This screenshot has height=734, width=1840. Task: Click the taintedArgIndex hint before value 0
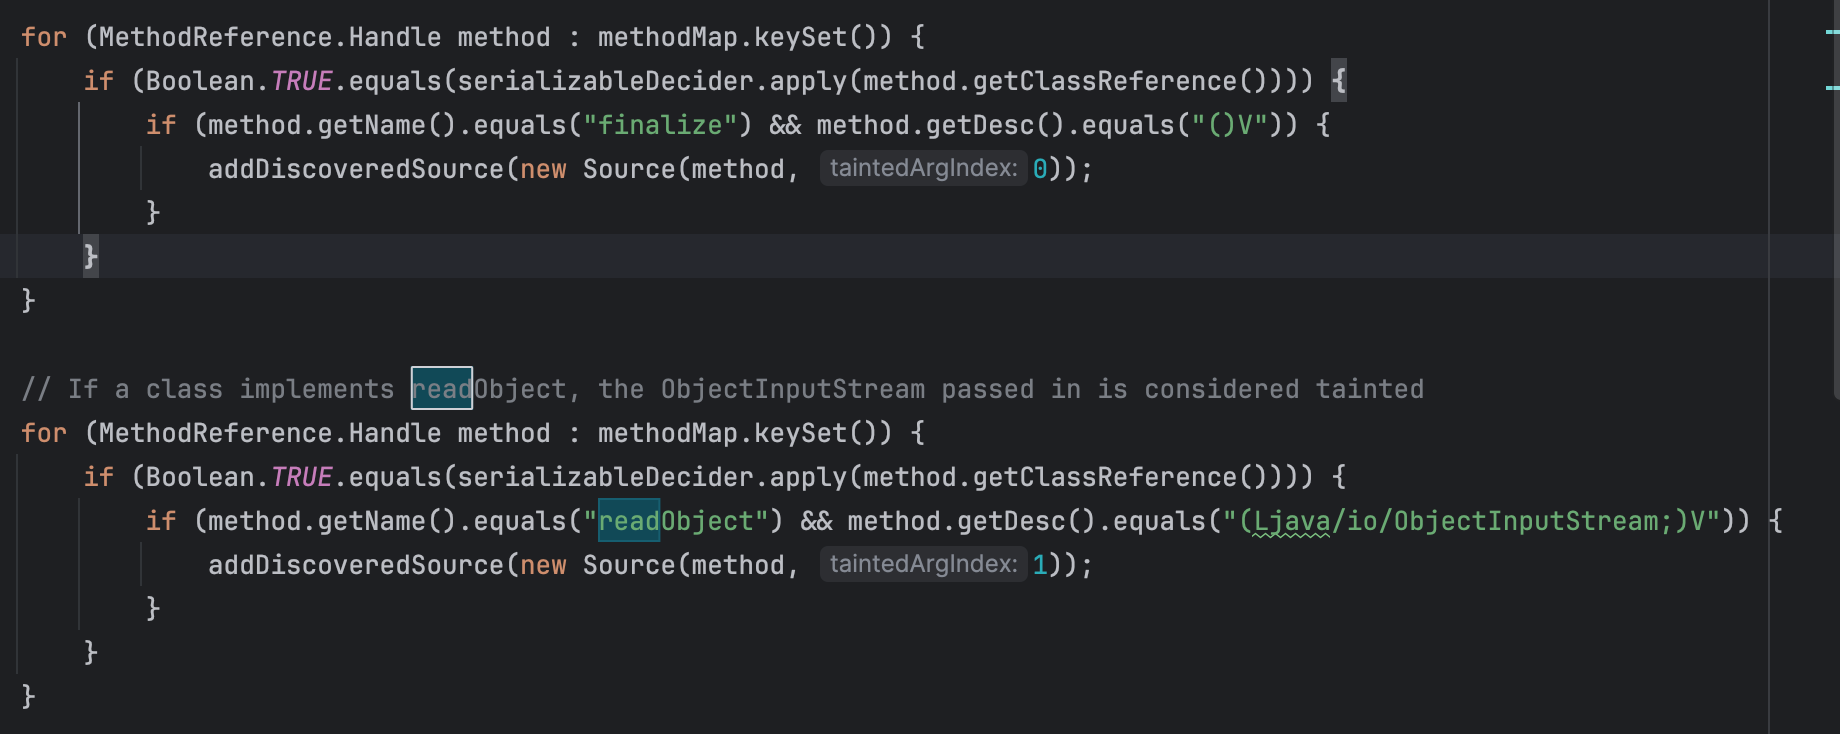click(922, 168)
